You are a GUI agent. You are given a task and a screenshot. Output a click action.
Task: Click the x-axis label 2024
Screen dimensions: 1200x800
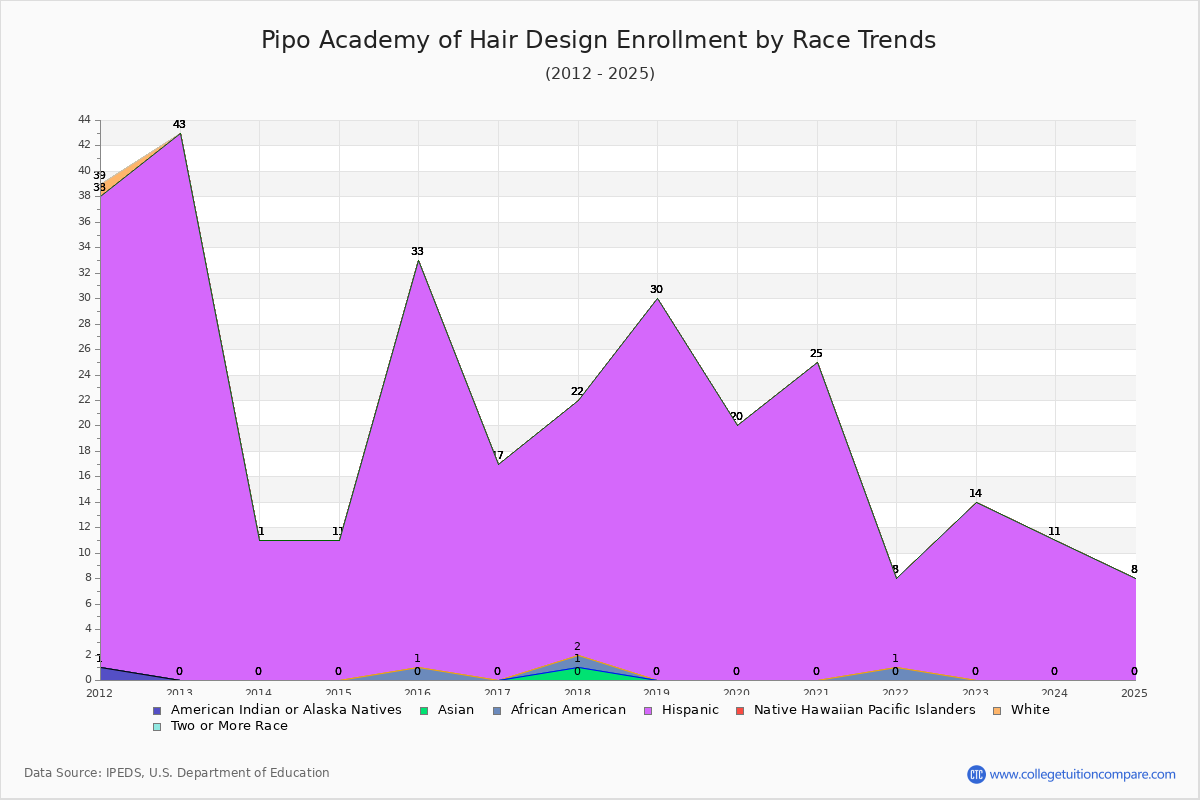point(1054,692)
